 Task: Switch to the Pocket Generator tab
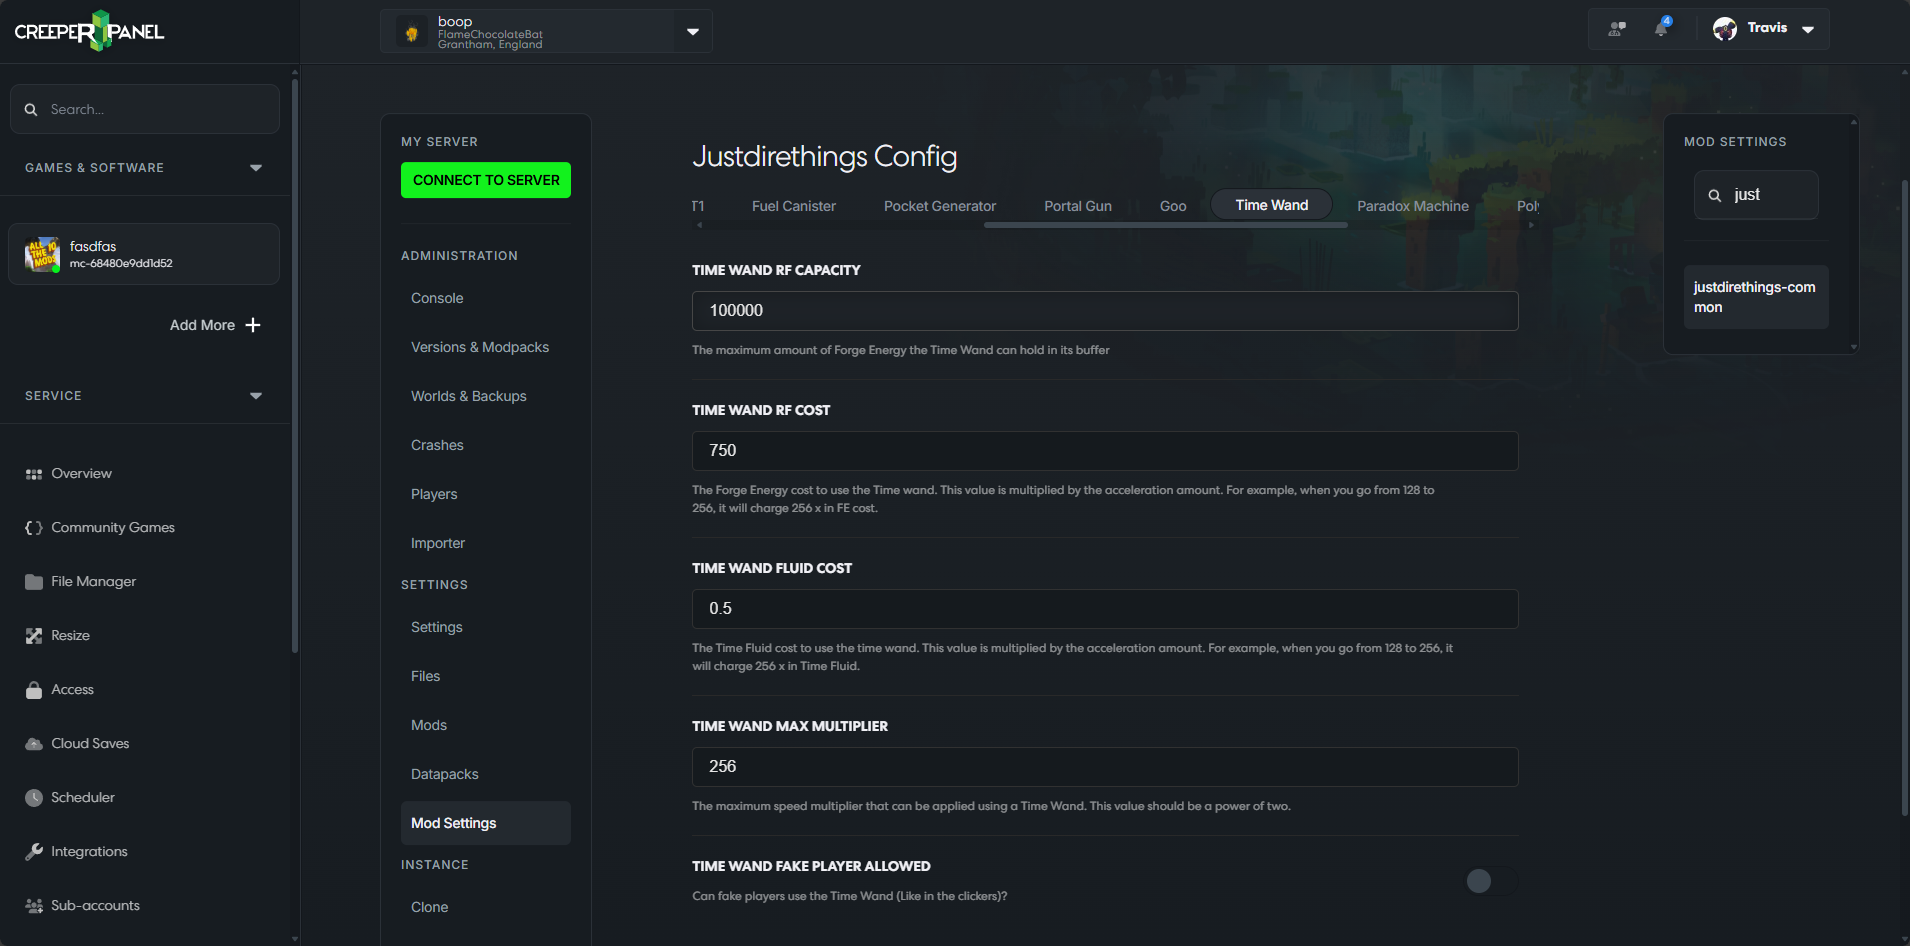tap(940, 206)
